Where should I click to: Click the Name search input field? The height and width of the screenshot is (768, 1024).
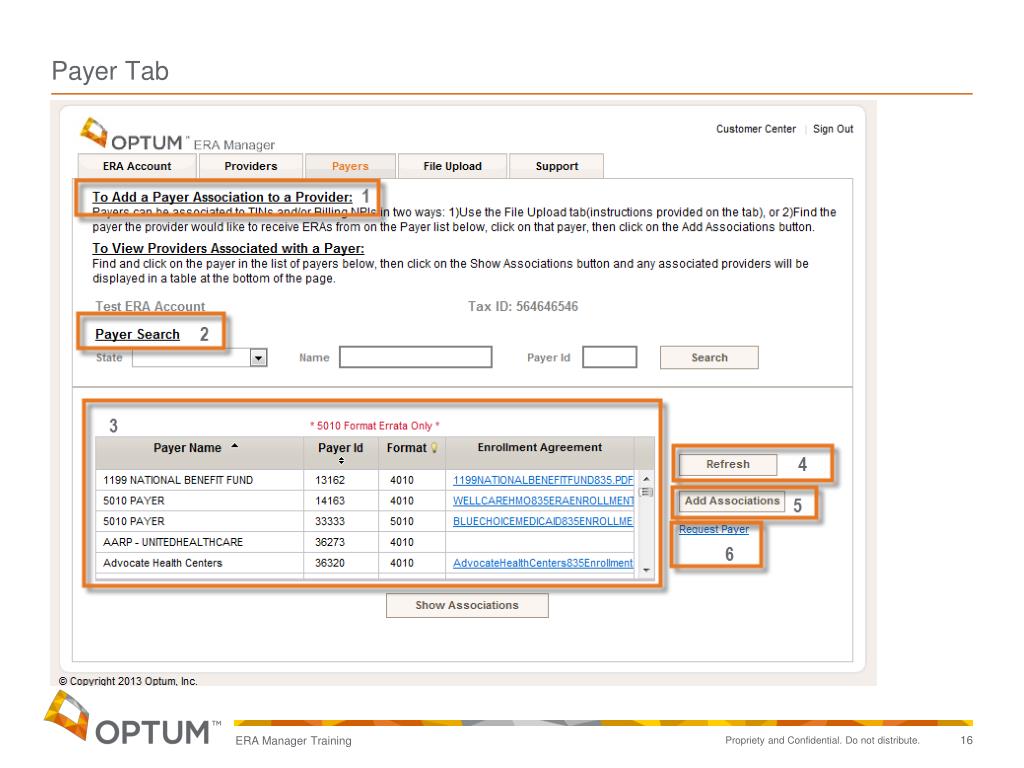point(415,357)
